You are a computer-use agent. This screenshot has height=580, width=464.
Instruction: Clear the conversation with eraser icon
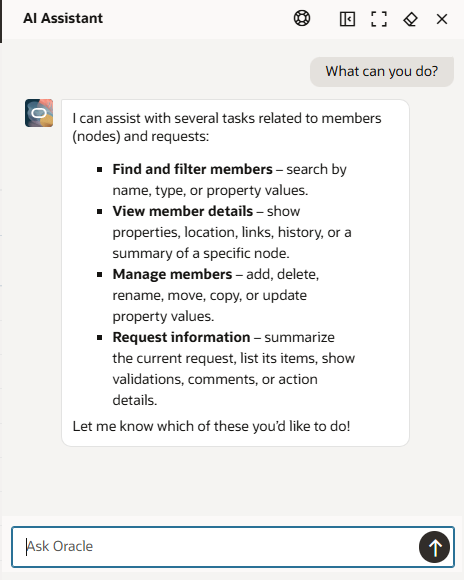[410, 19]
